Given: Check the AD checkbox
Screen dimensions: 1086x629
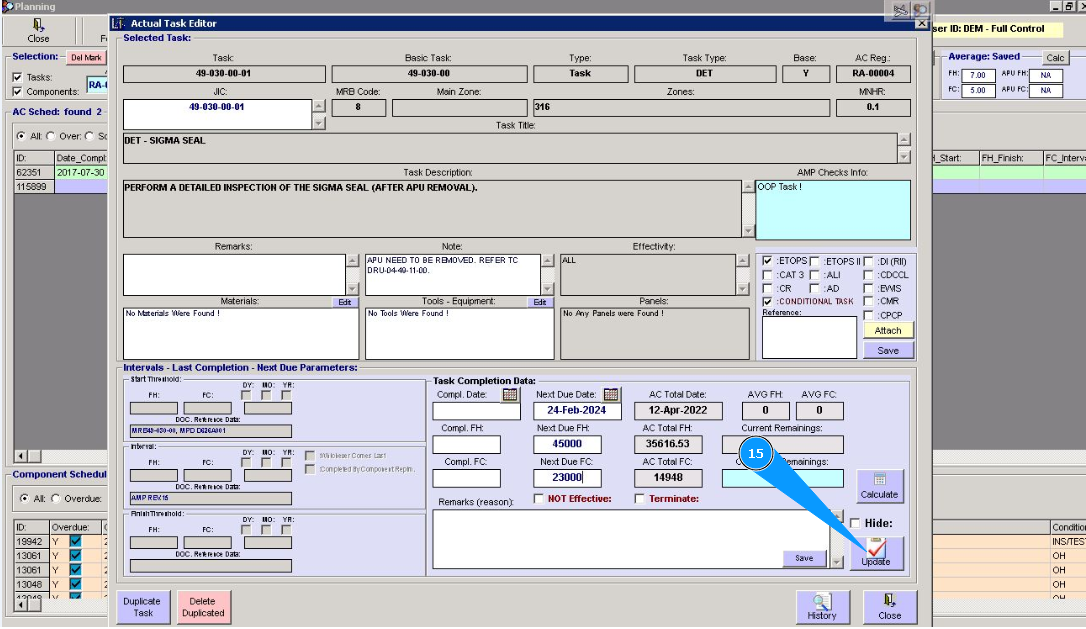Looking at the screenshot, I should coord(814,288).
